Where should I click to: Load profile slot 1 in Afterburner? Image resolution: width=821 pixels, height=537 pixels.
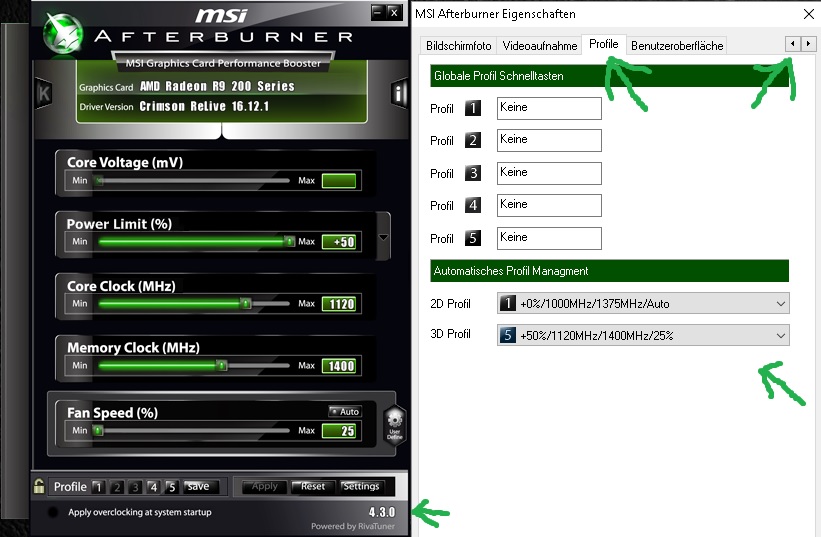pos(98,487)
